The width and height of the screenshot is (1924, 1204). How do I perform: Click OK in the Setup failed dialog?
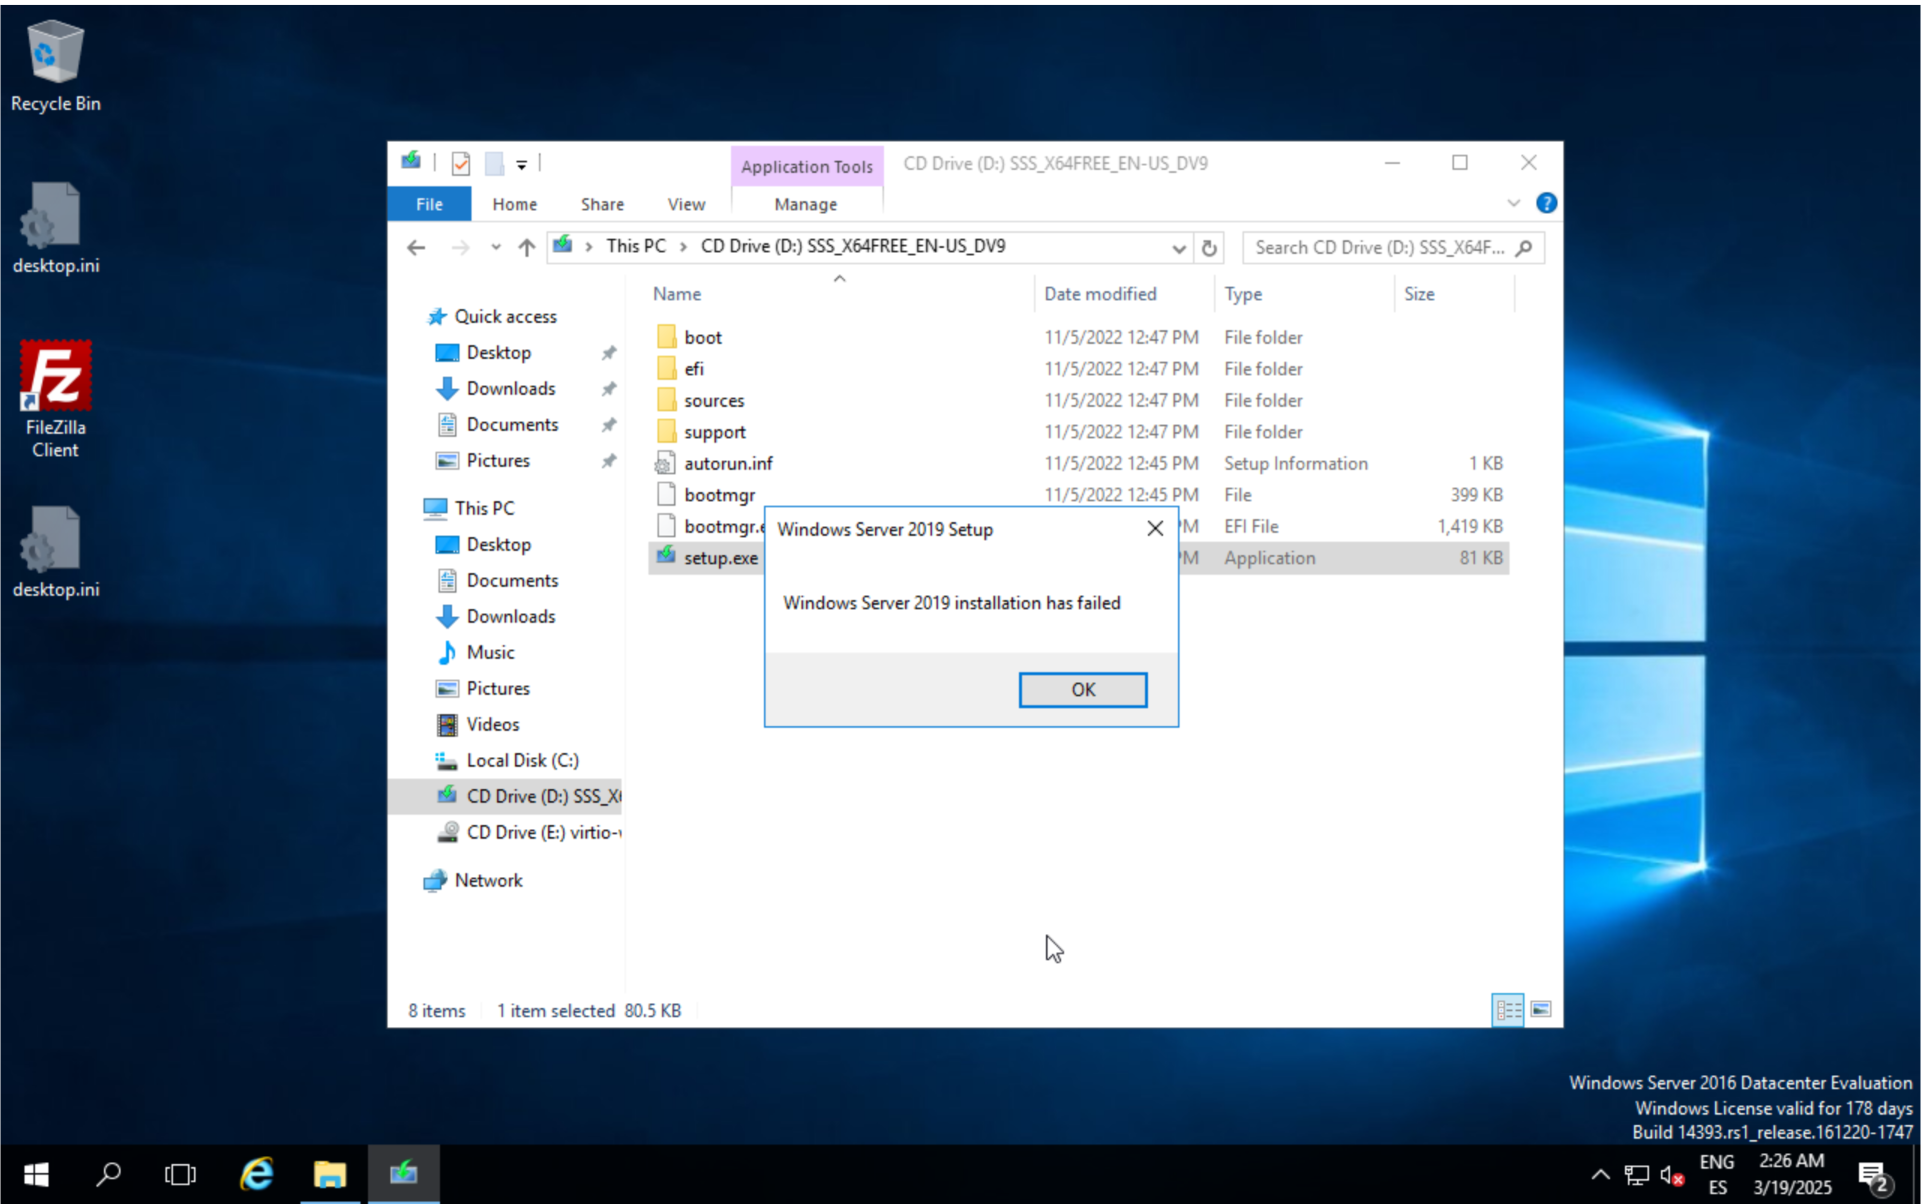tap(1083, 690)
